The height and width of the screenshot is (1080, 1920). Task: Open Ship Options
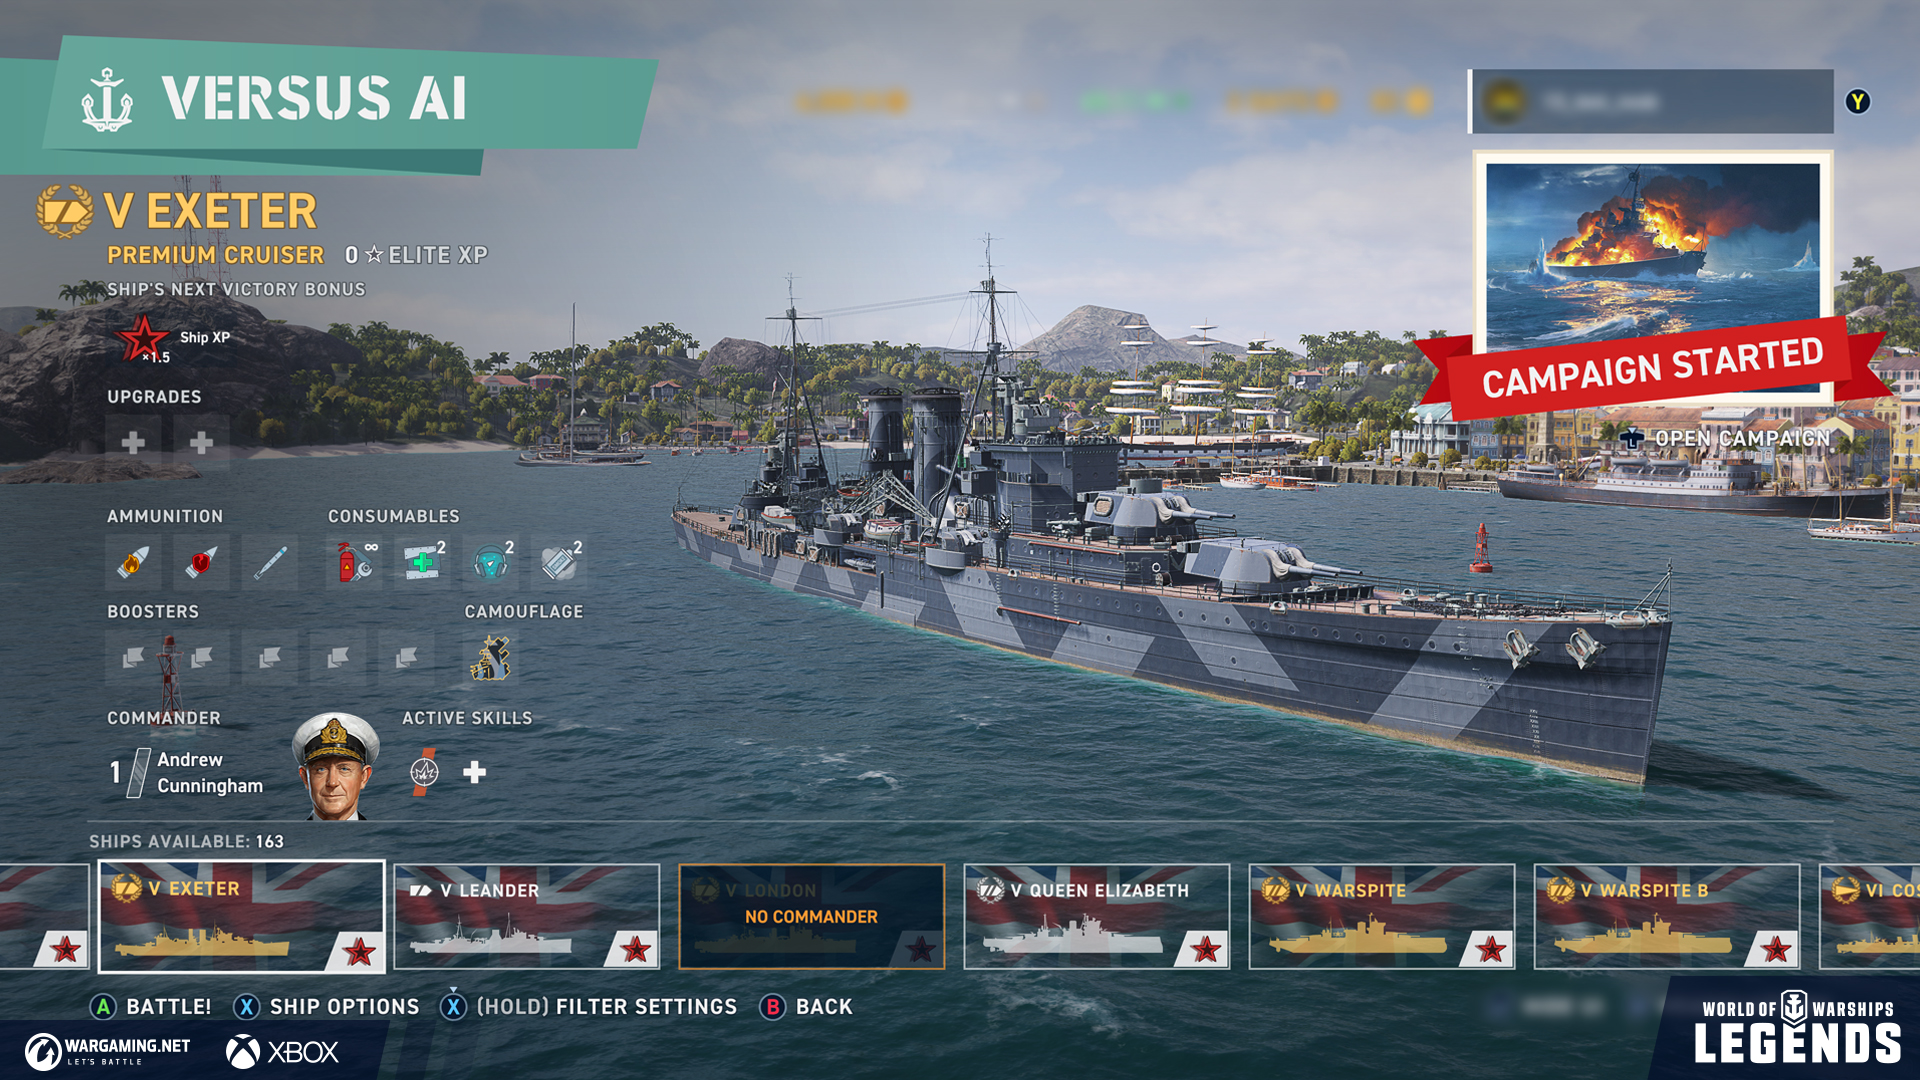pyautogui.click(x=327, y=1006)
